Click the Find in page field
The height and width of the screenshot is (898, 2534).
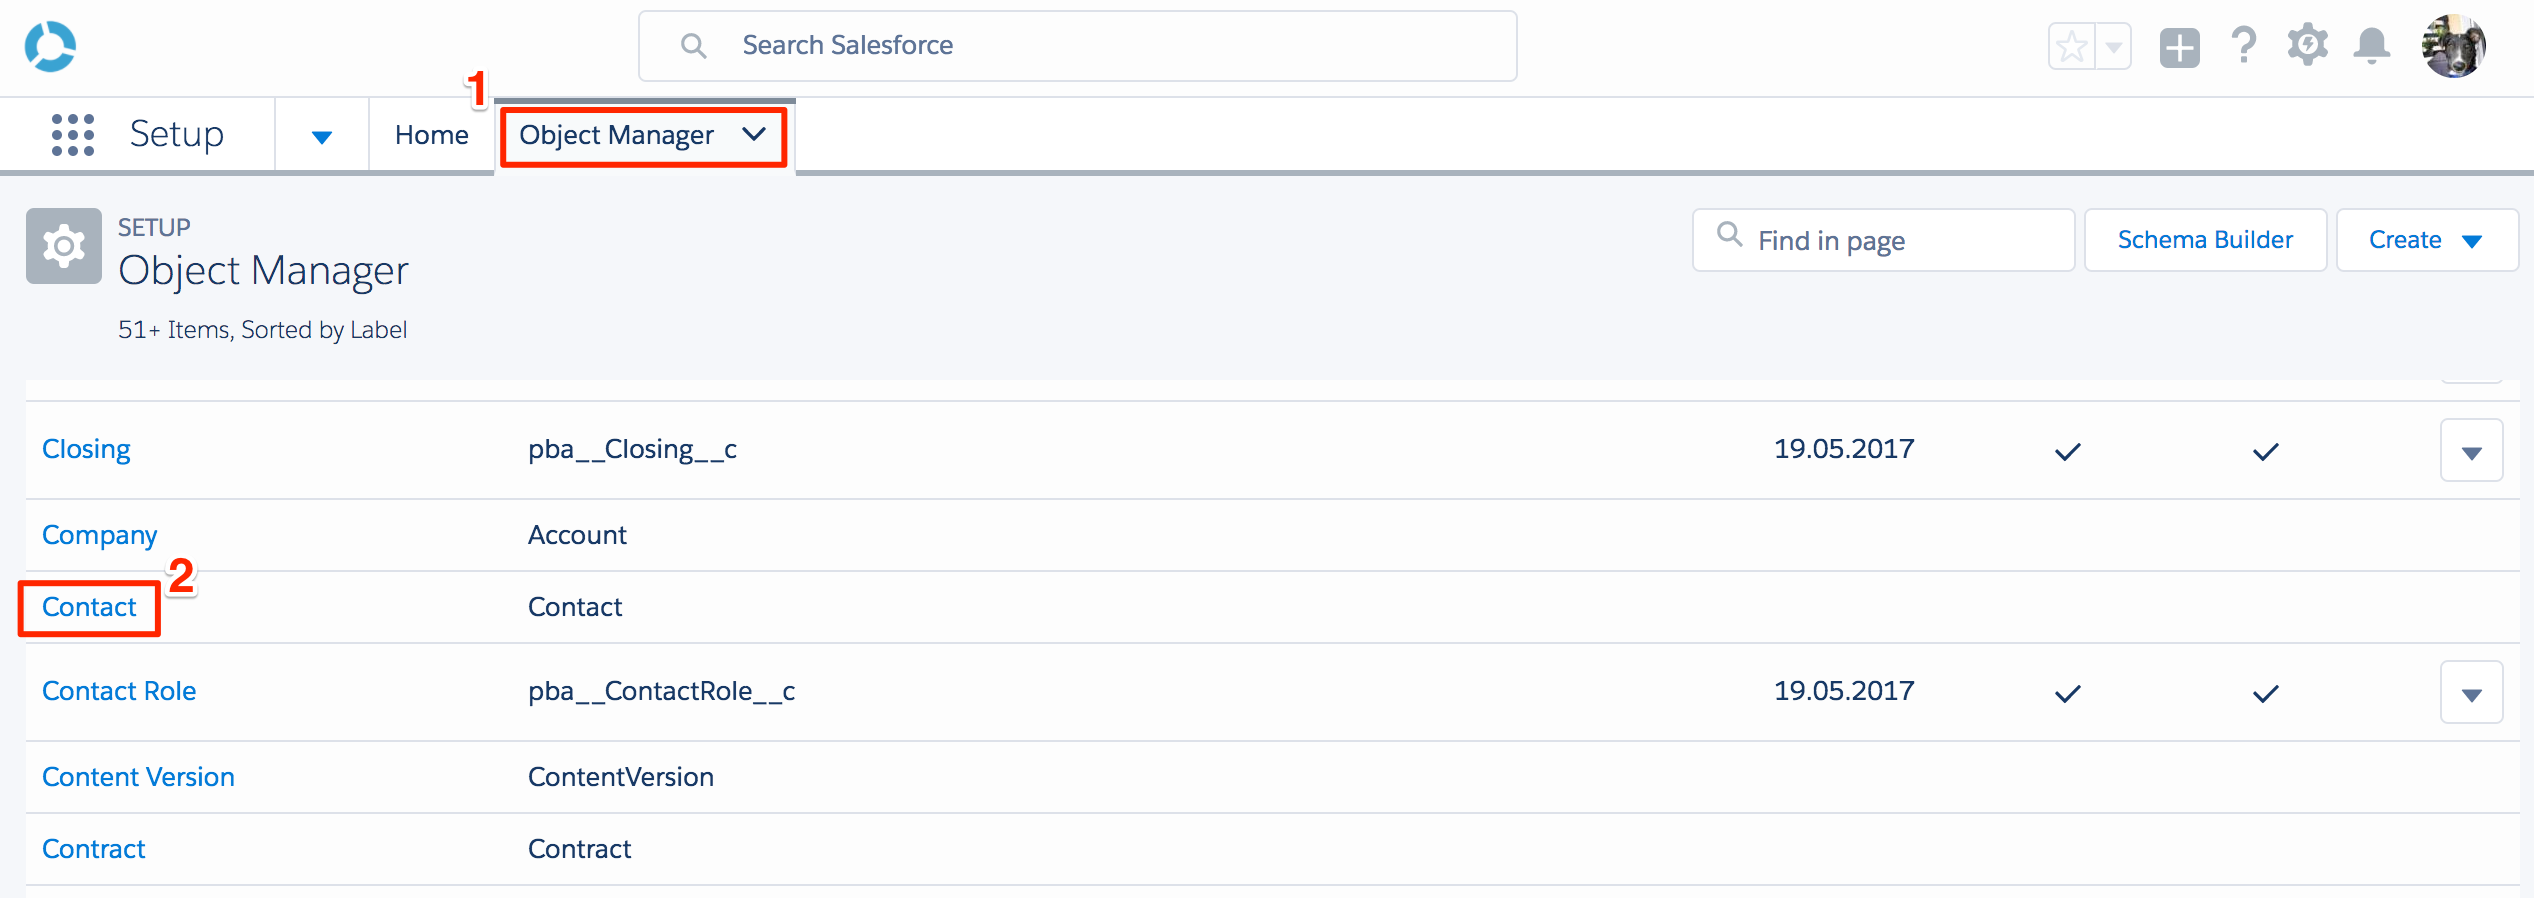click(1883, 240)
